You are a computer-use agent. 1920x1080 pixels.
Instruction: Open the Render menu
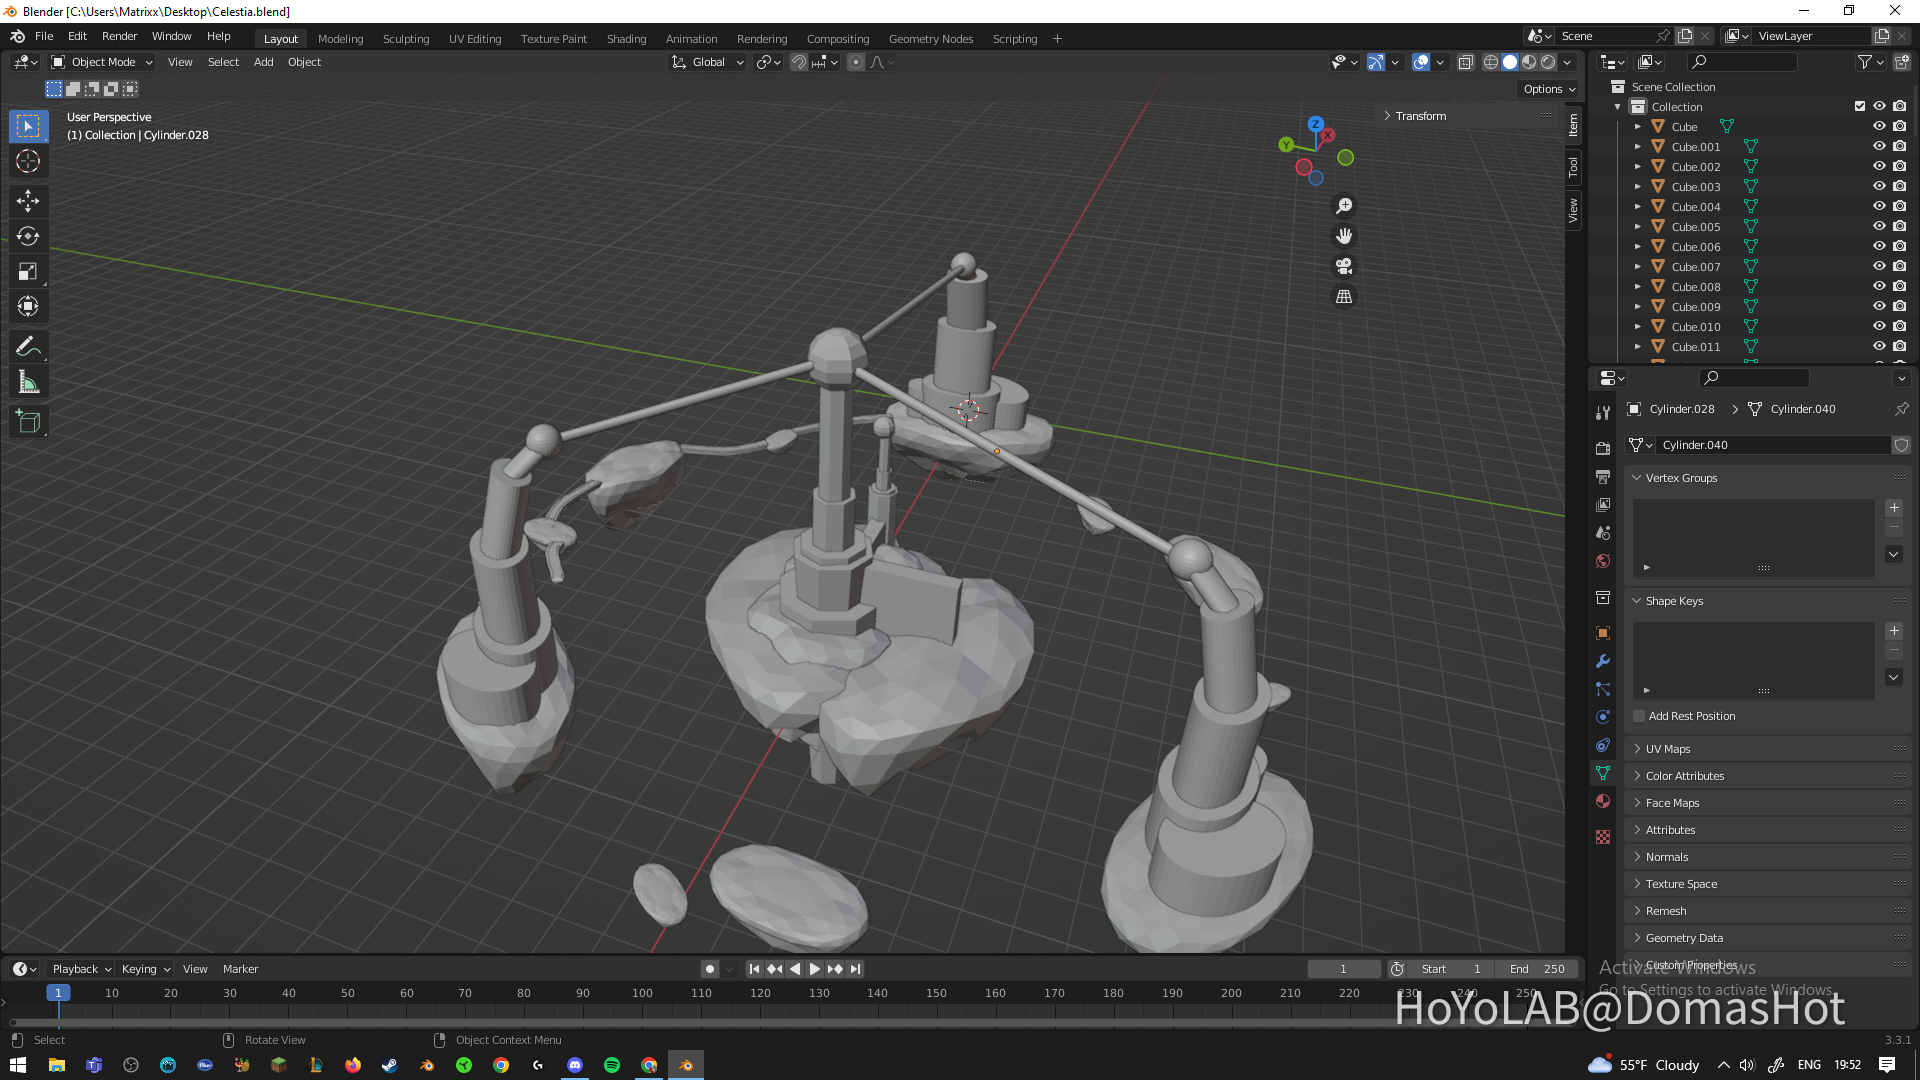point(119,36)
